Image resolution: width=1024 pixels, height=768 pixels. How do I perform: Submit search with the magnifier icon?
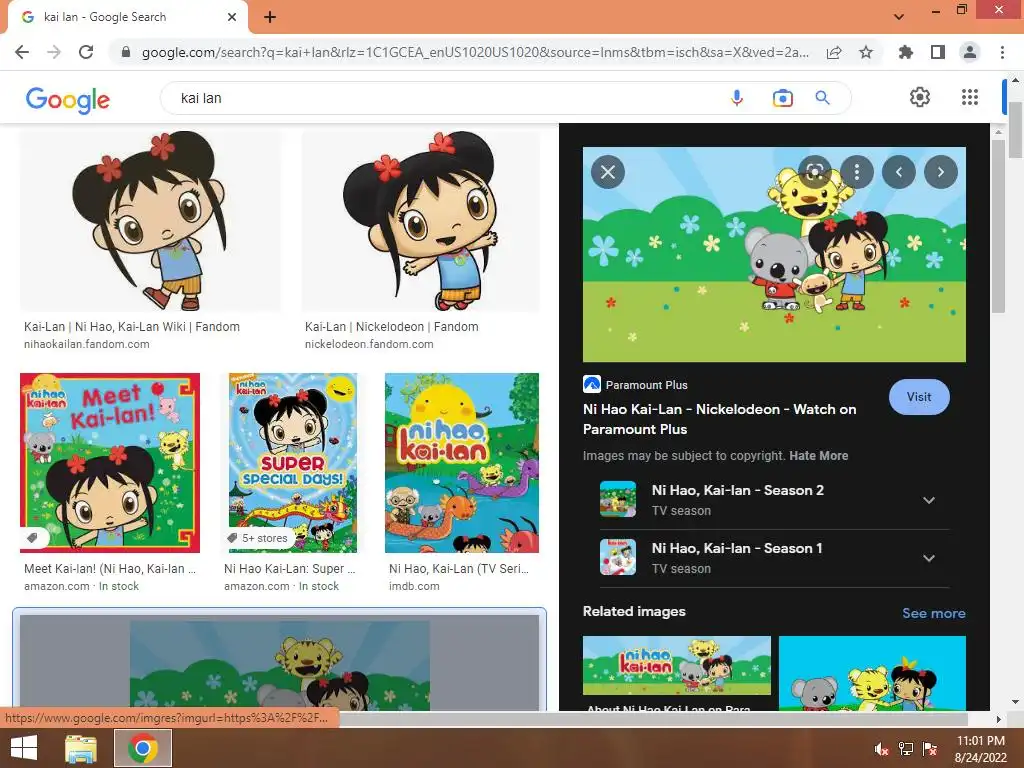click(823, 98)
